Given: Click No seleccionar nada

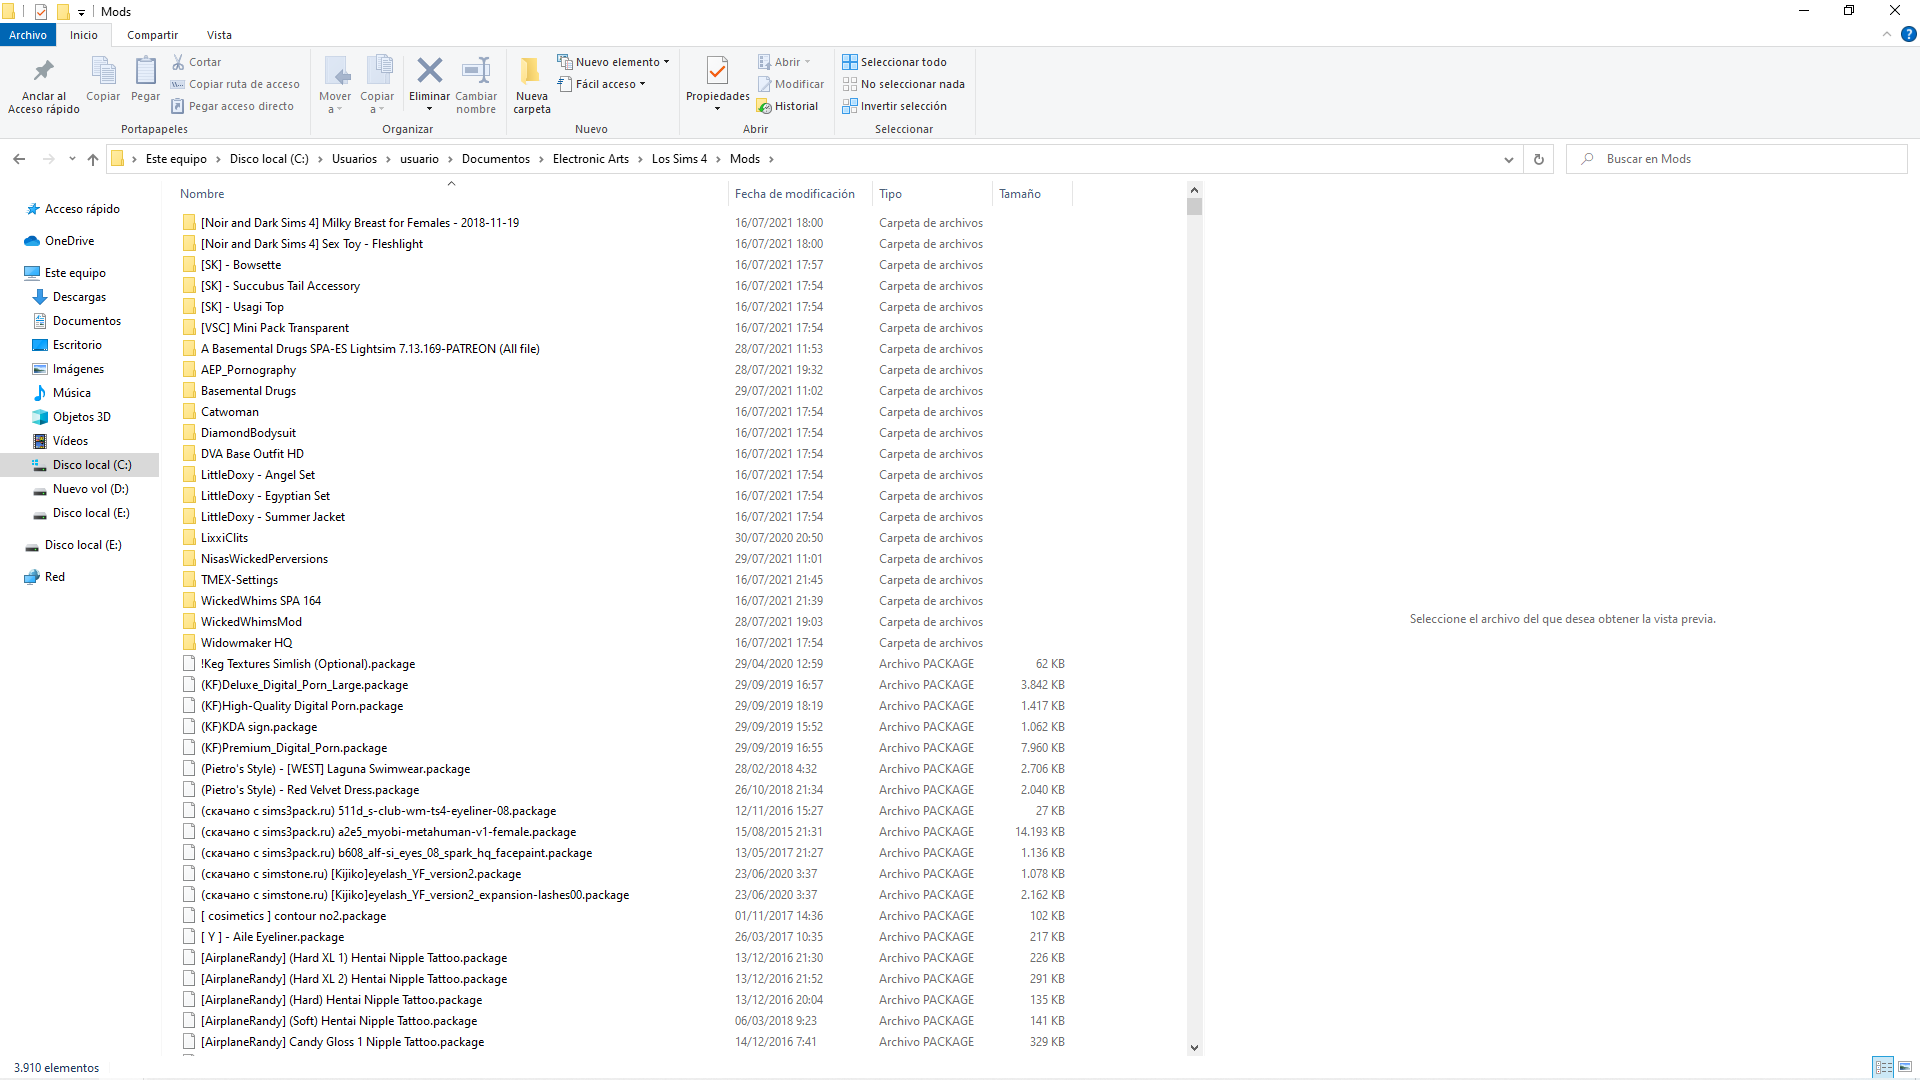Looking at the screenshot, I should click(x=904, y=84).
